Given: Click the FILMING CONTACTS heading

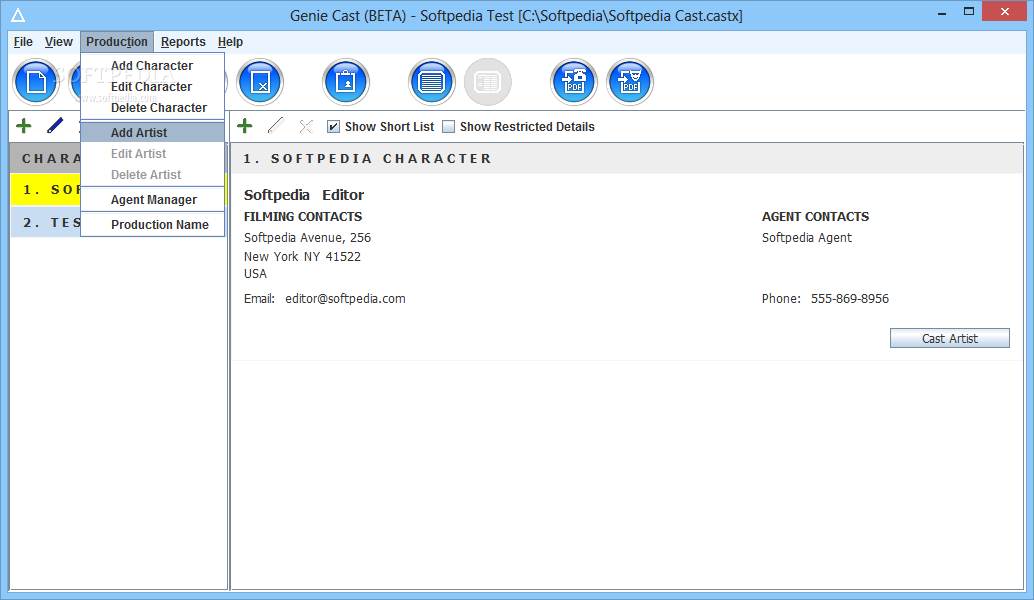Looking at the screenshot, I should click(x=303, y=217).
